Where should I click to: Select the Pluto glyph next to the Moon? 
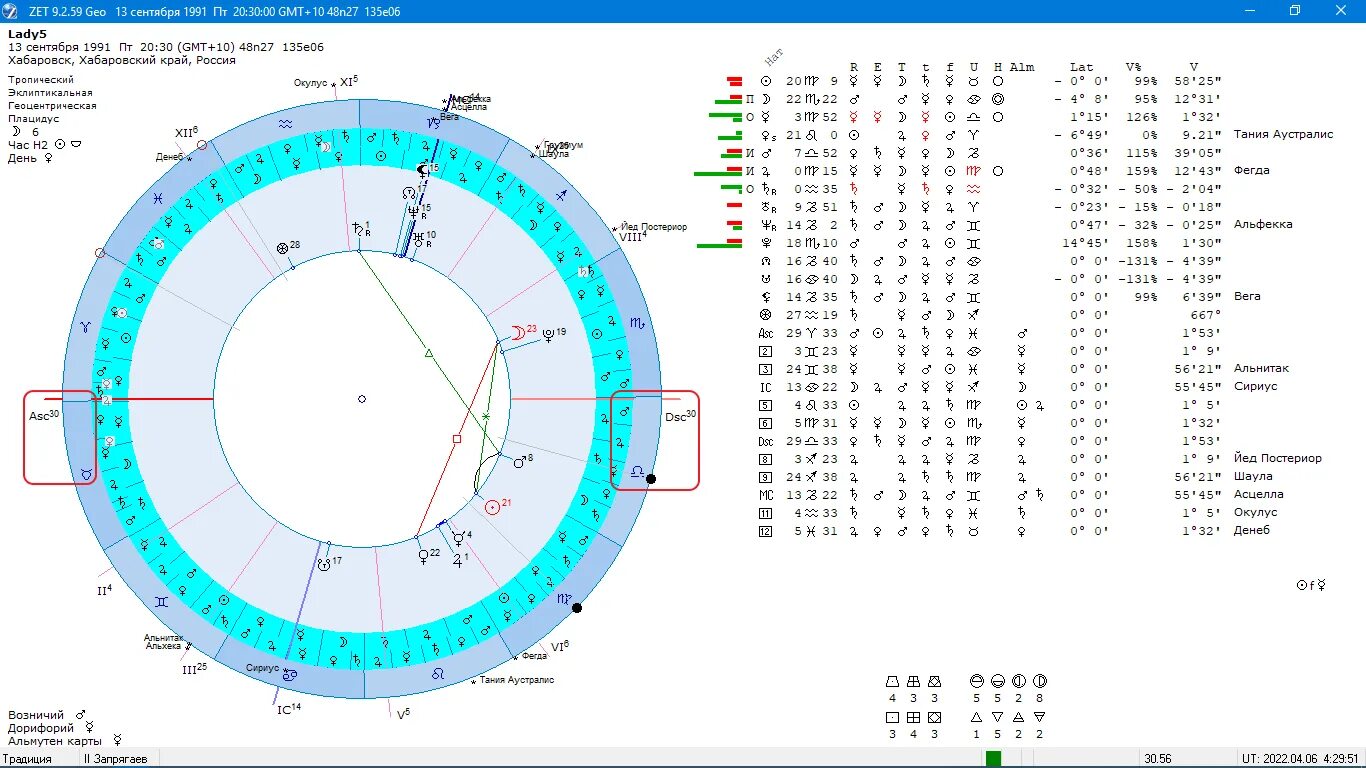[548, 334]
